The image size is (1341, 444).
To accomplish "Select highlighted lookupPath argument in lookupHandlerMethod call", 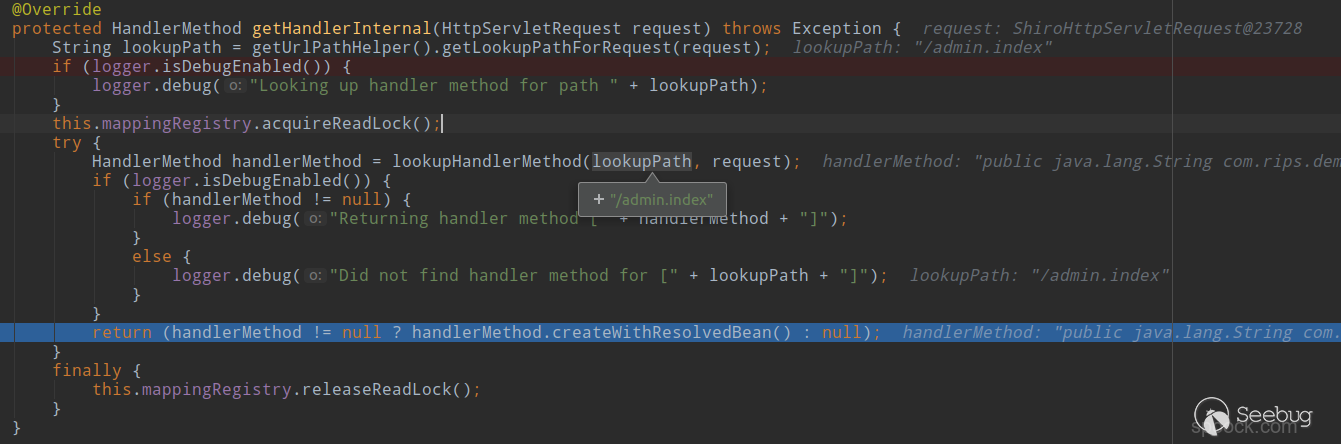I will coord(642,161).
